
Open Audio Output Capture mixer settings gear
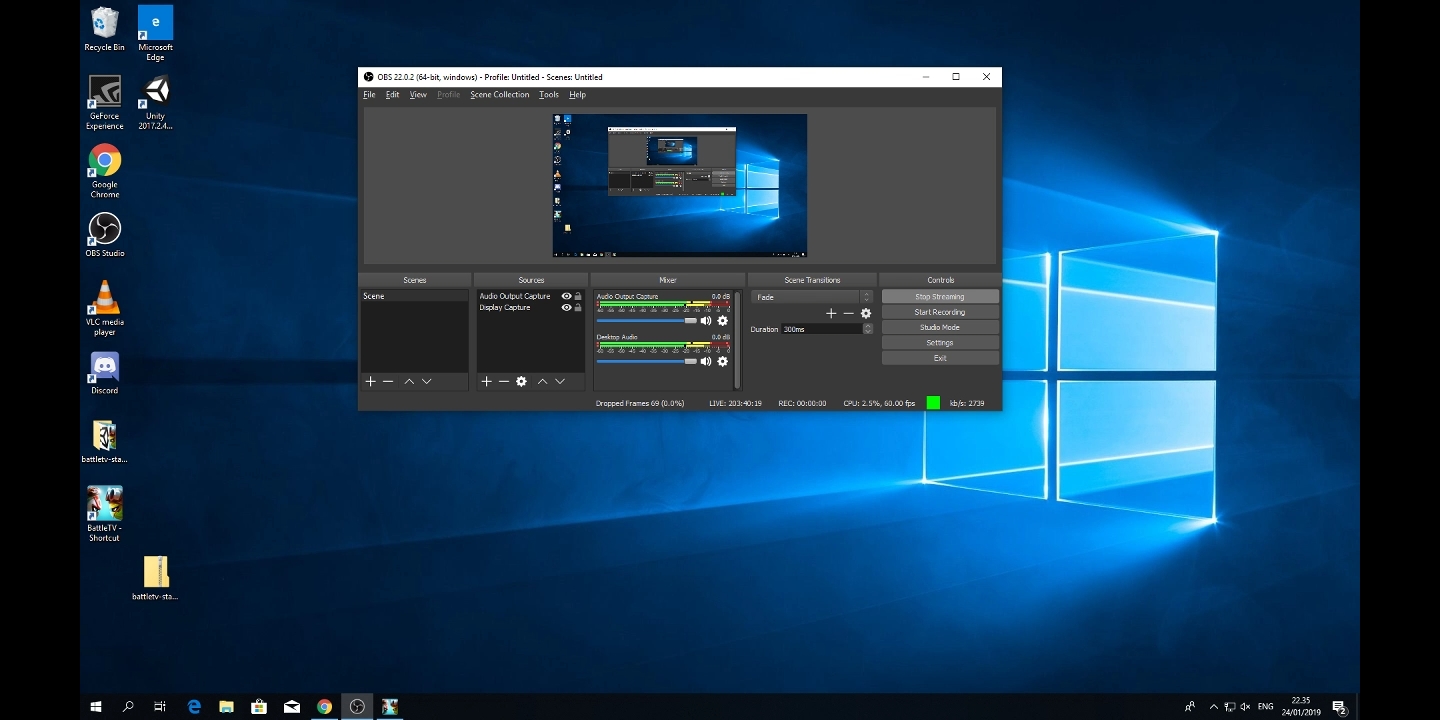(x=723, y=321)
